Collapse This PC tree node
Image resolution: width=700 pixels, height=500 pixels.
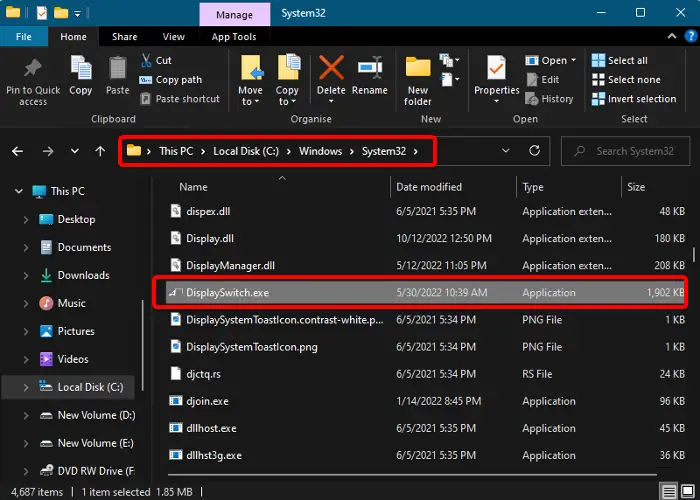[x=19, y=191]
